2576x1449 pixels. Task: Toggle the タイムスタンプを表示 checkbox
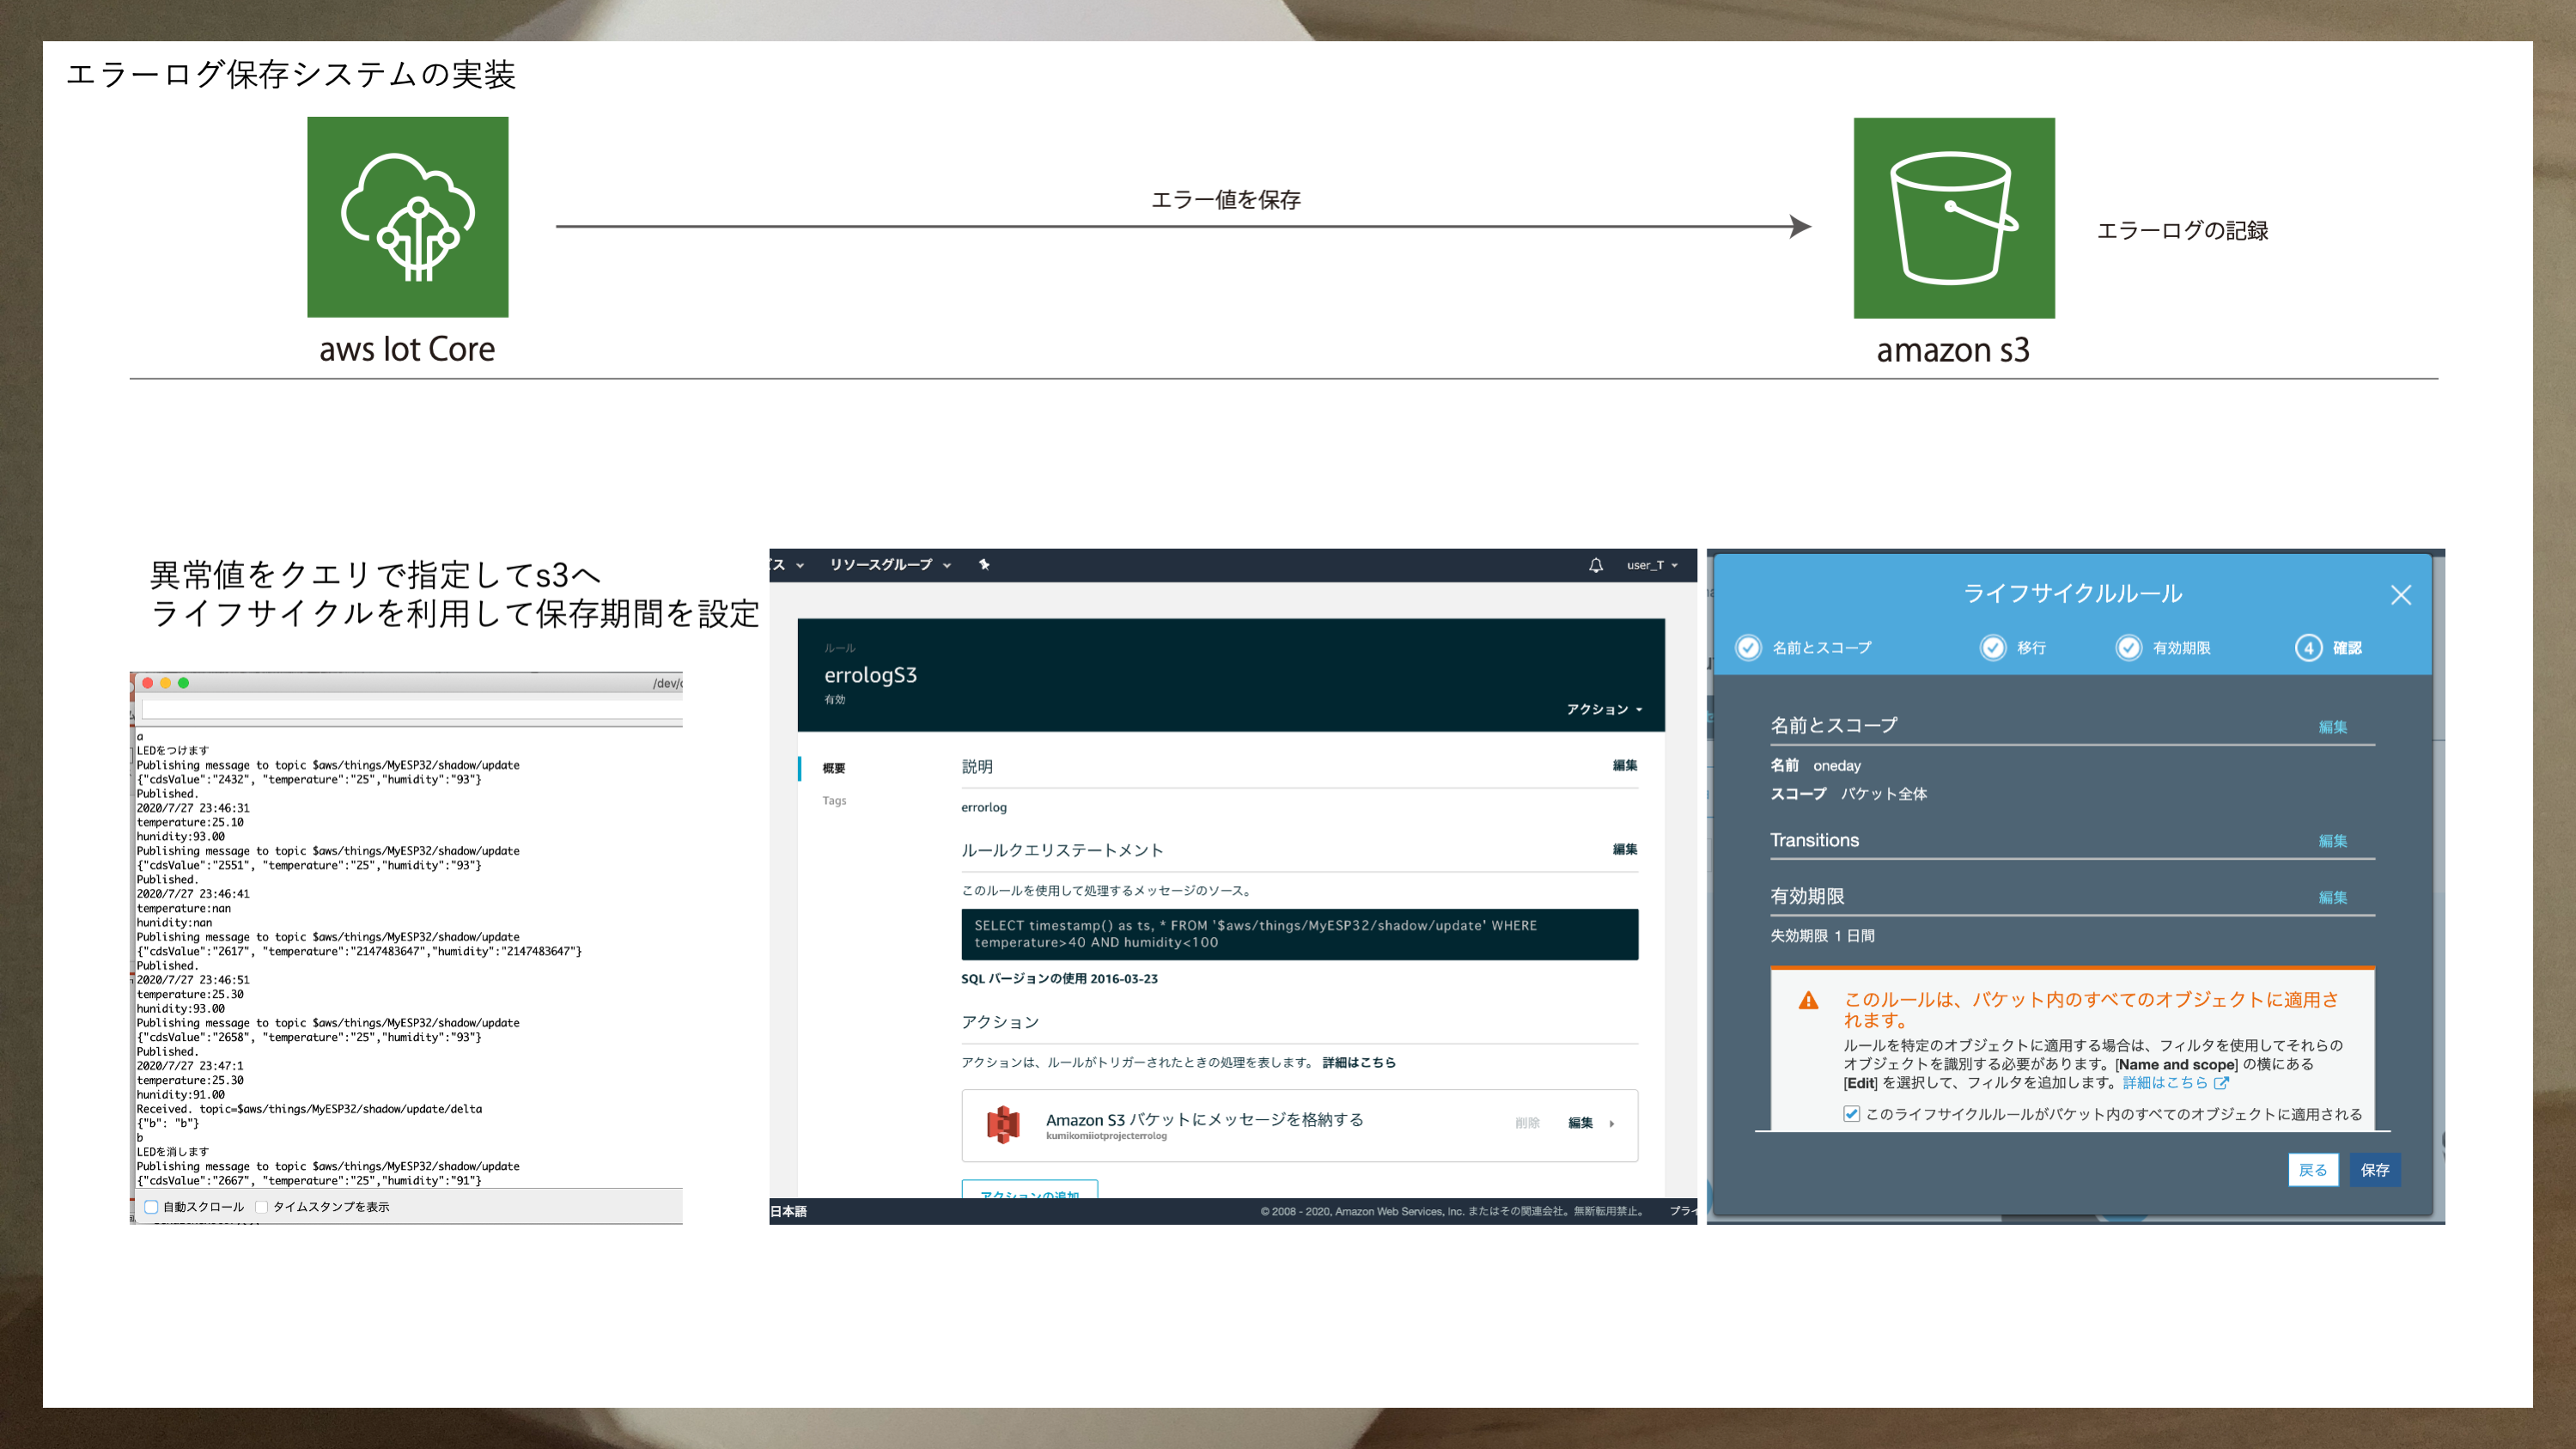[x=262, y=1207]
